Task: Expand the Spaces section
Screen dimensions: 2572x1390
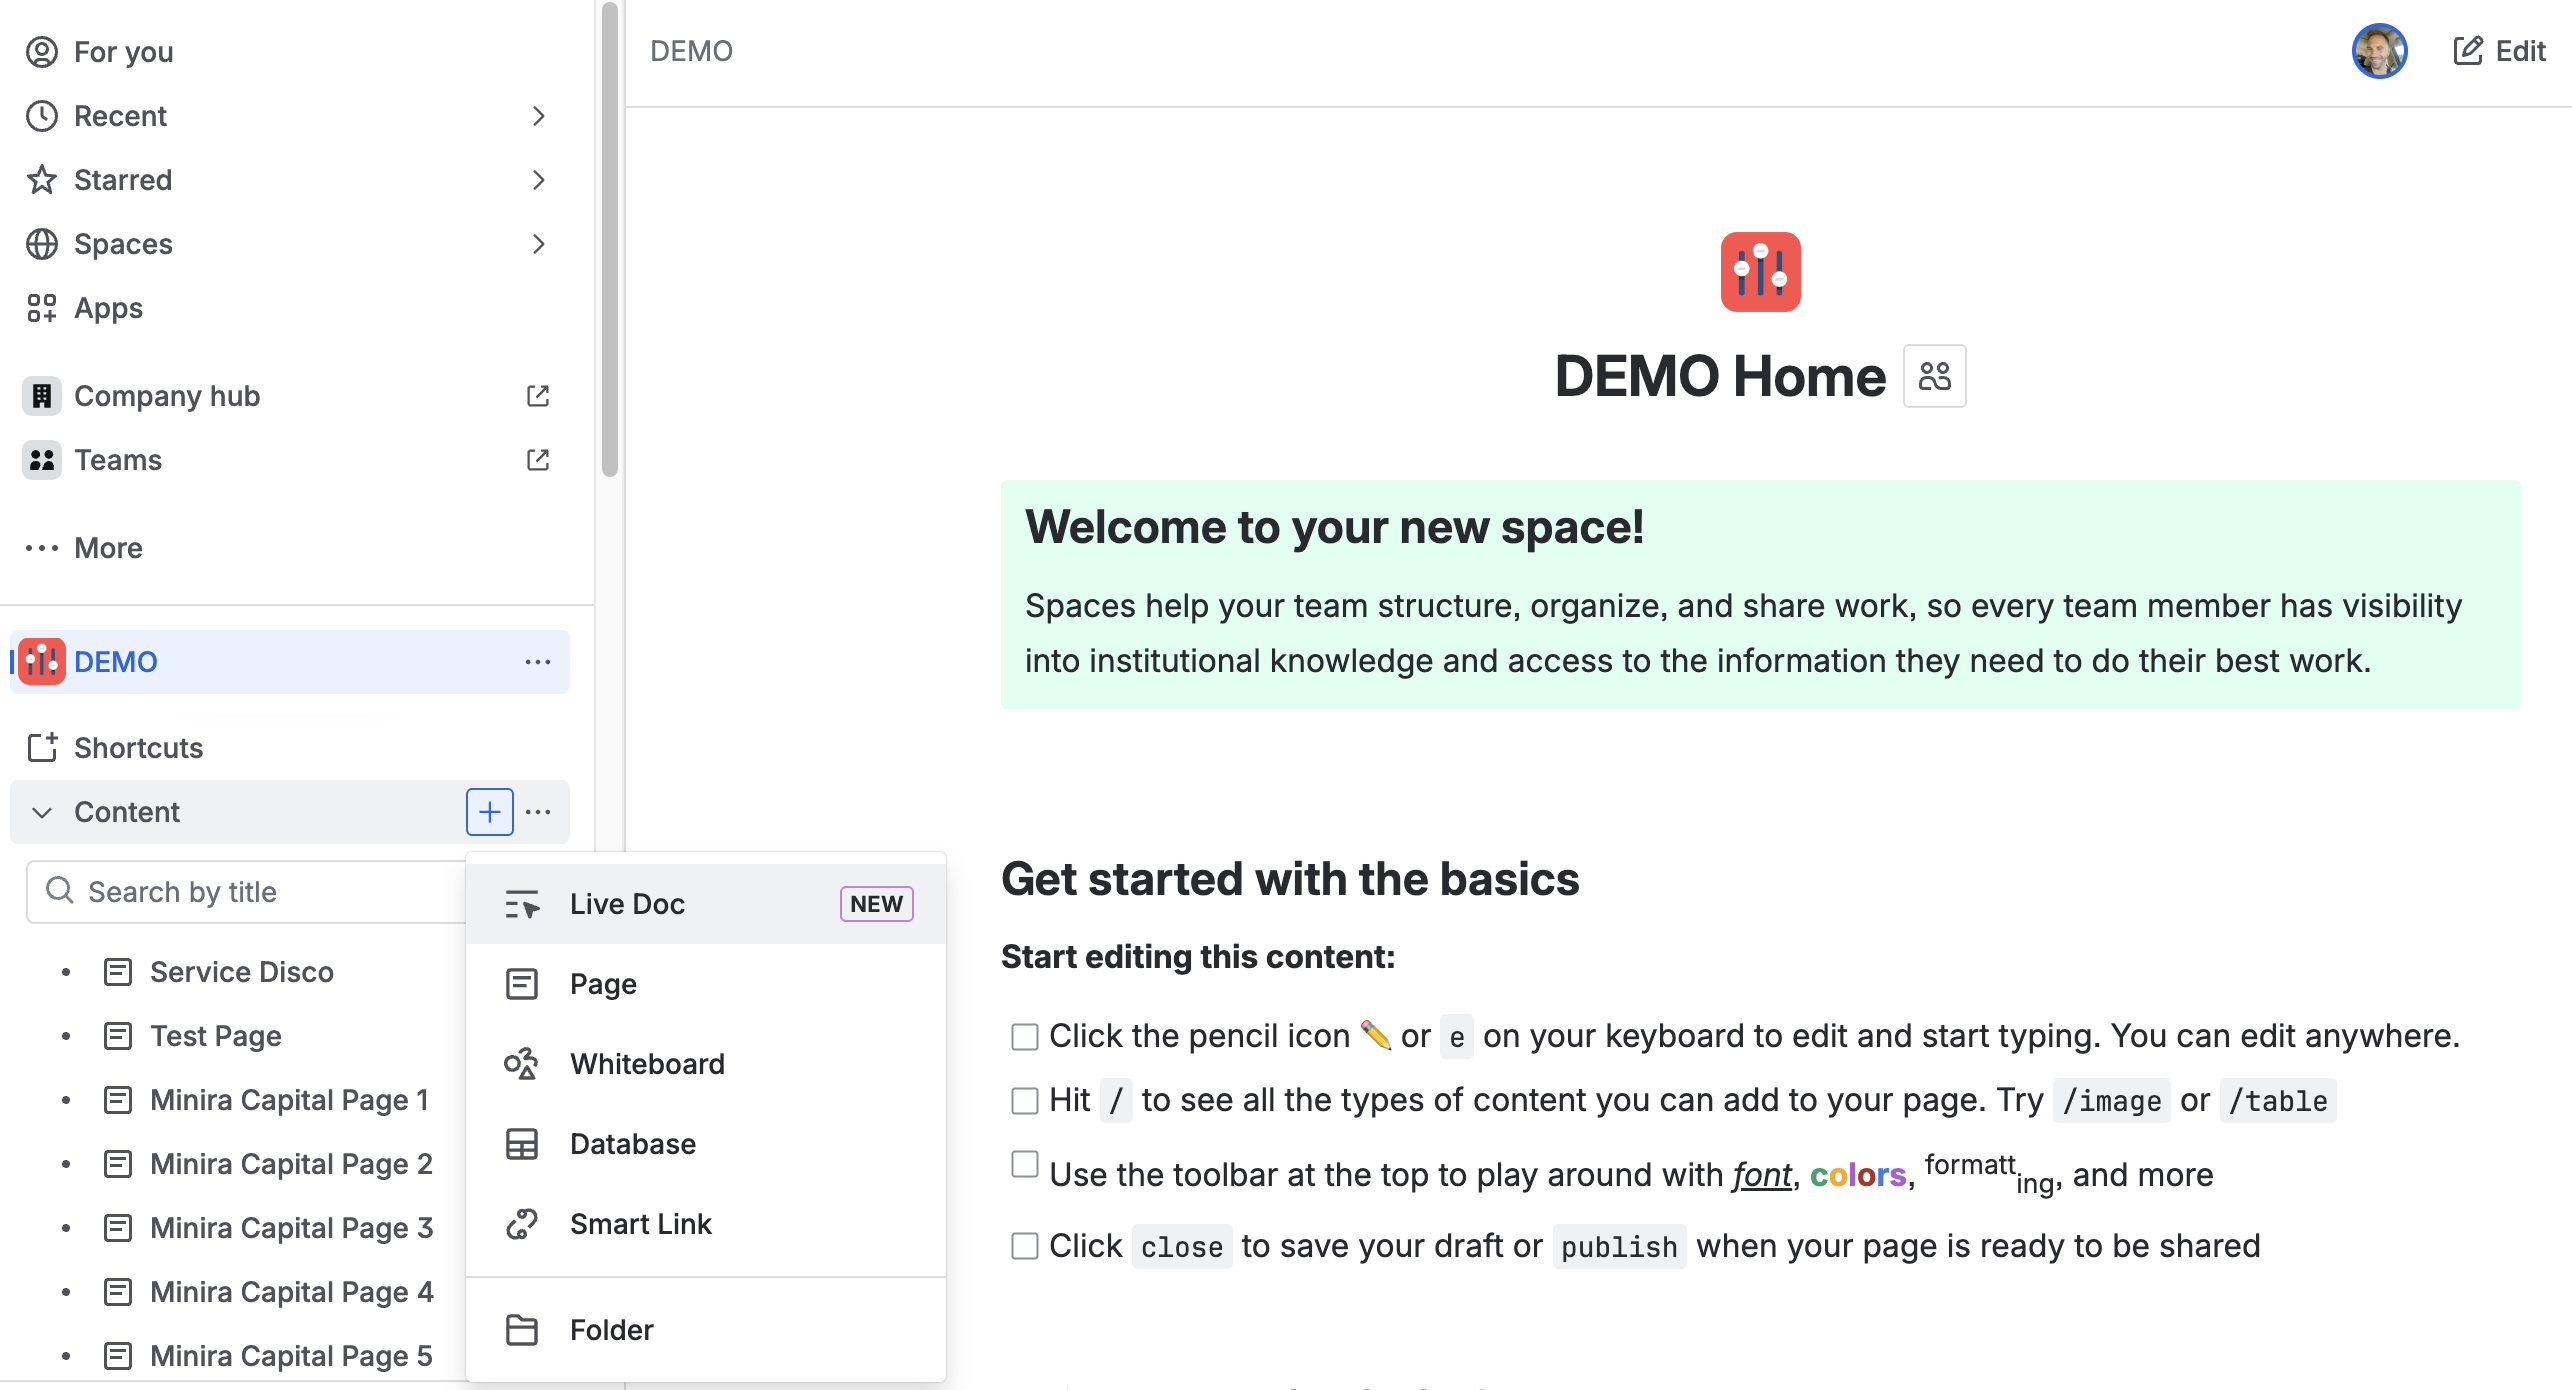Action: point(538,244)
